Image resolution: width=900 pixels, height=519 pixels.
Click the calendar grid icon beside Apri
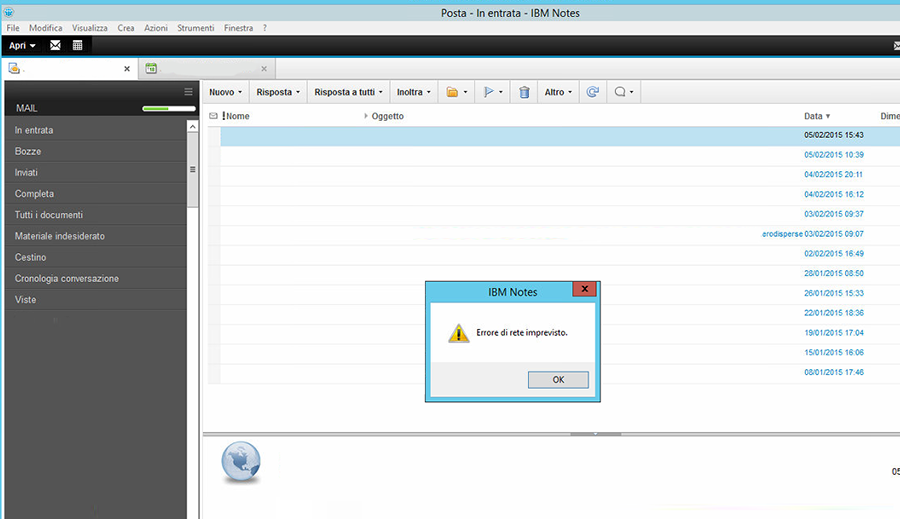click(x=77, y=45)
